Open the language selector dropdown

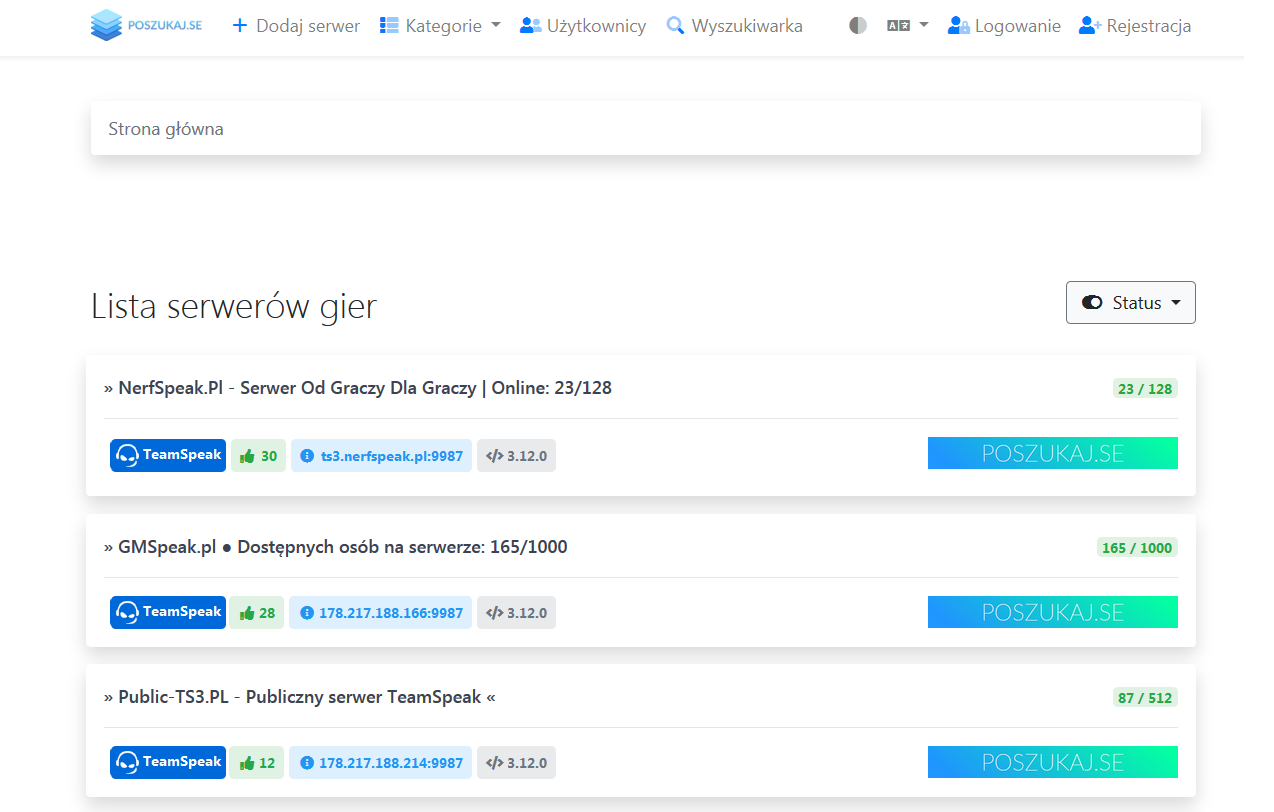907,26
